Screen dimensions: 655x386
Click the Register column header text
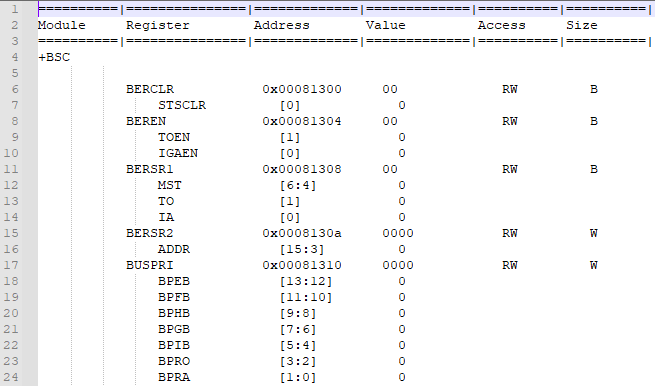[158, 25]
